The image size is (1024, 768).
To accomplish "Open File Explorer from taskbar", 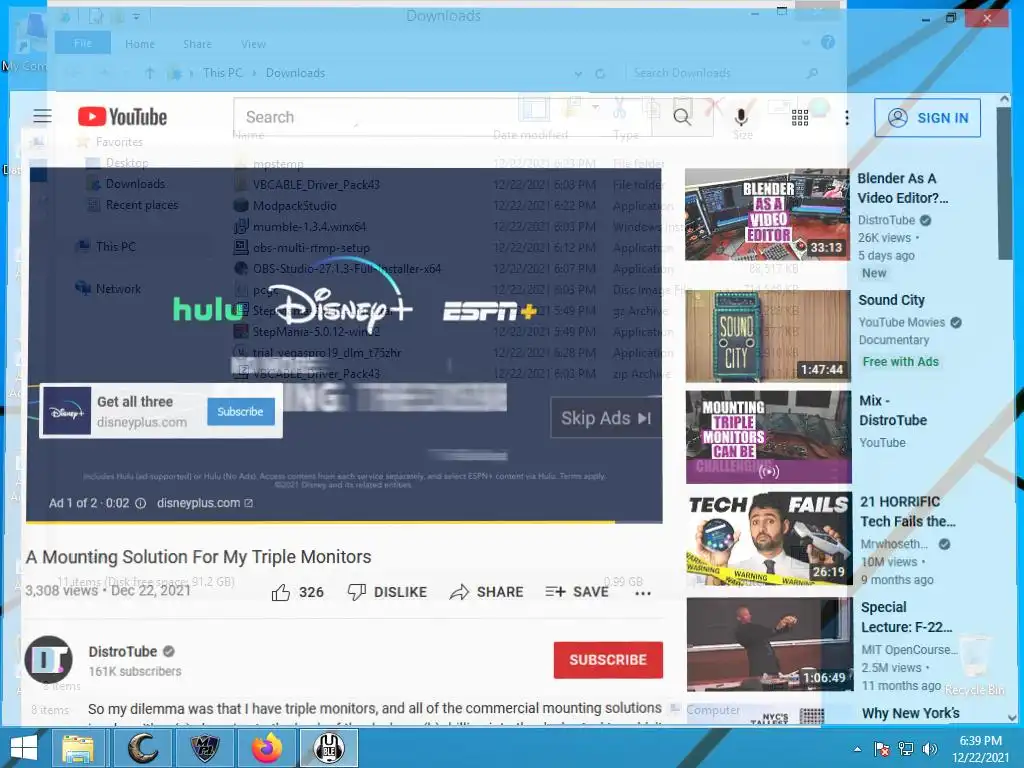I will pos(78,748).
